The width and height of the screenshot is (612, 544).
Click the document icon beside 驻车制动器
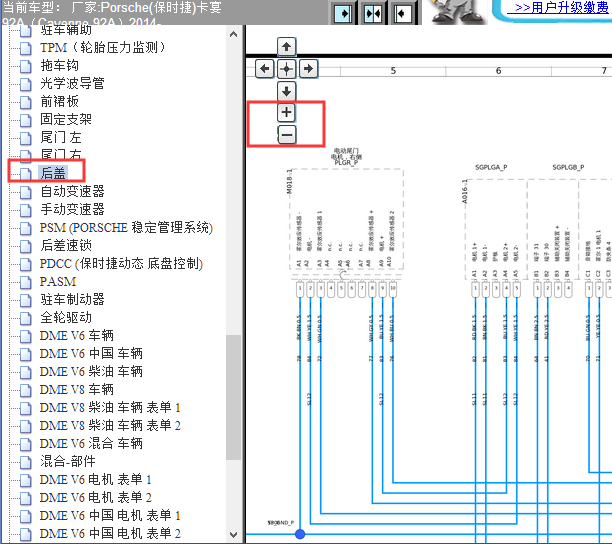tap(26, 300)
